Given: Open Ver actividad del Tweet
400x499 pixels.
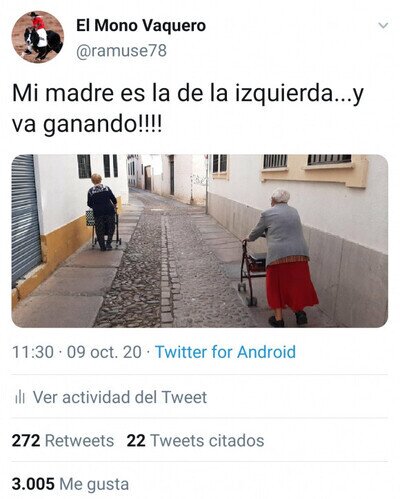Looking at the screenshot, I should pos(120,397).
